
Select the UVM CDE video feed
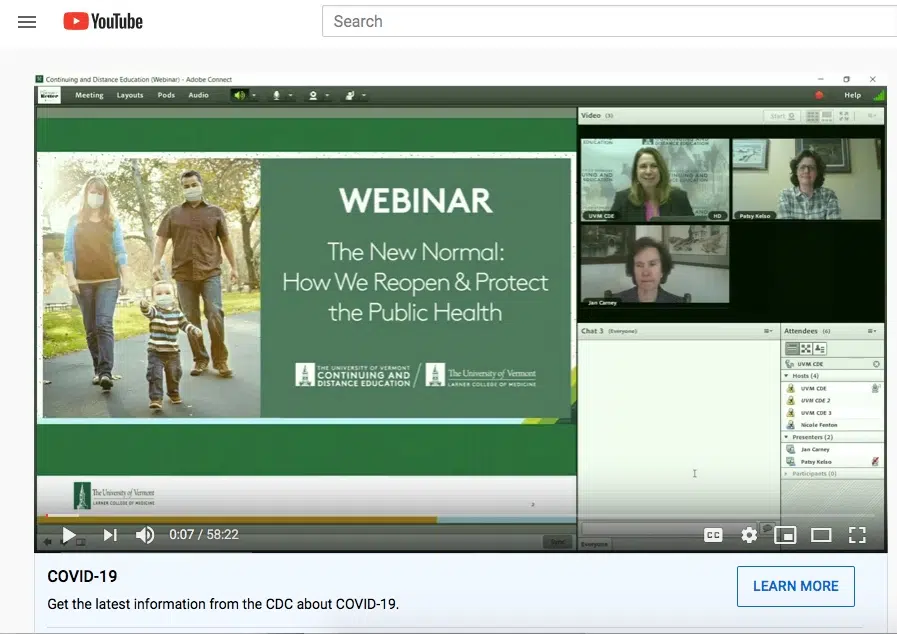pos(655,179)
